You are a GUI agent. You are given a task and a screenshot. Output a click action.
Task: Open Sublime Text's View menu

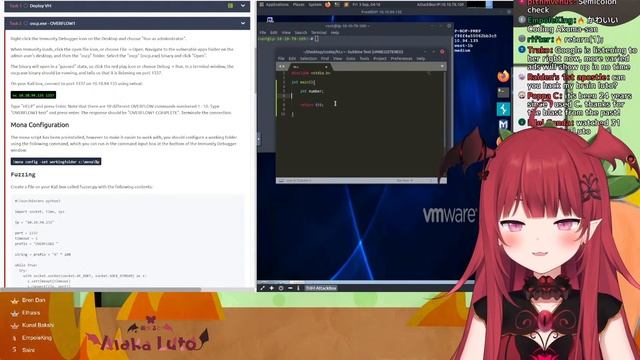click(338, 59)
